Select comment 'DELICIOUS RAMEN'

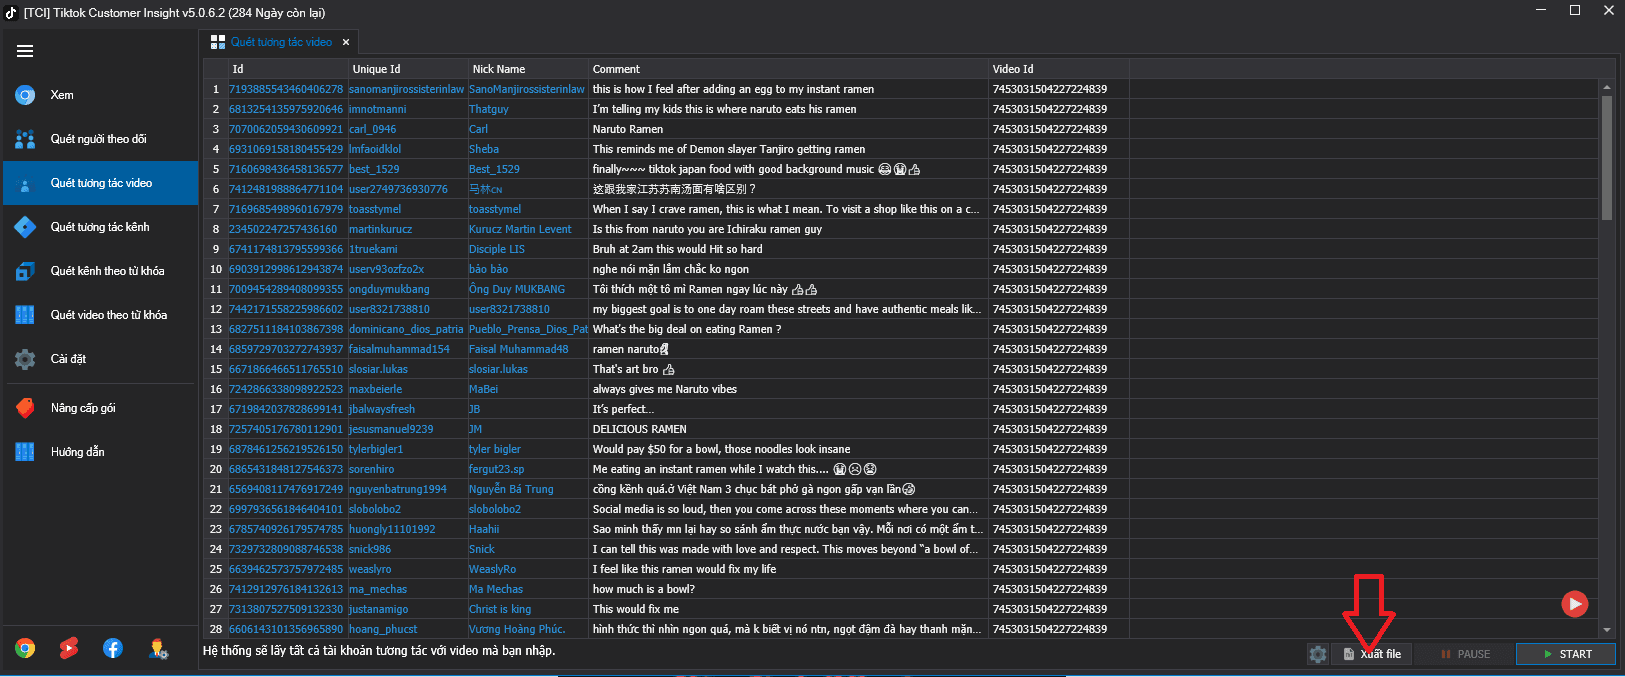click(640, 429)
